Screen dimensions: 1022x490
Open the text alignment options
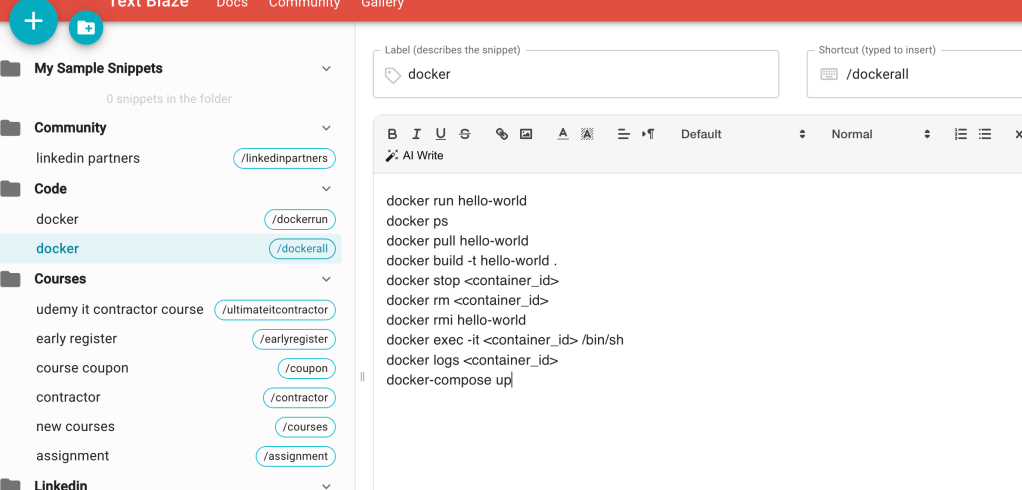pos(624,134)
